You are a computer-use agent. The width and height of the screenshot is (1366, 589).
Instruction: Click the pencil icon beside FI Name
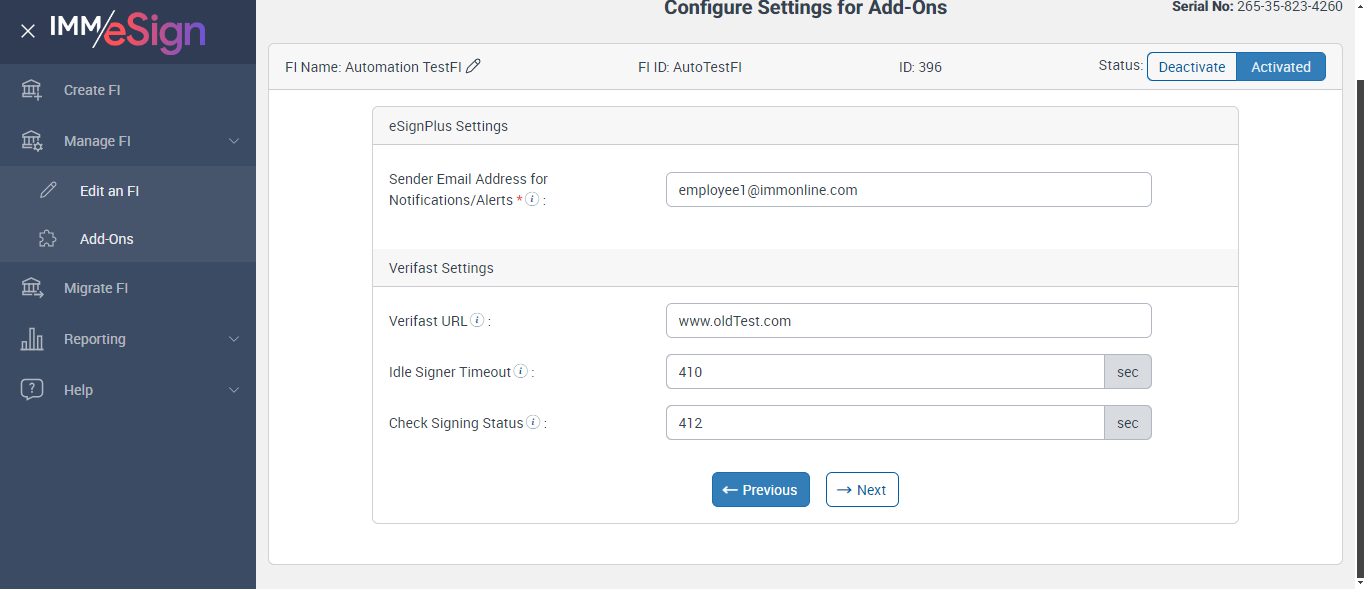(474, 67)
